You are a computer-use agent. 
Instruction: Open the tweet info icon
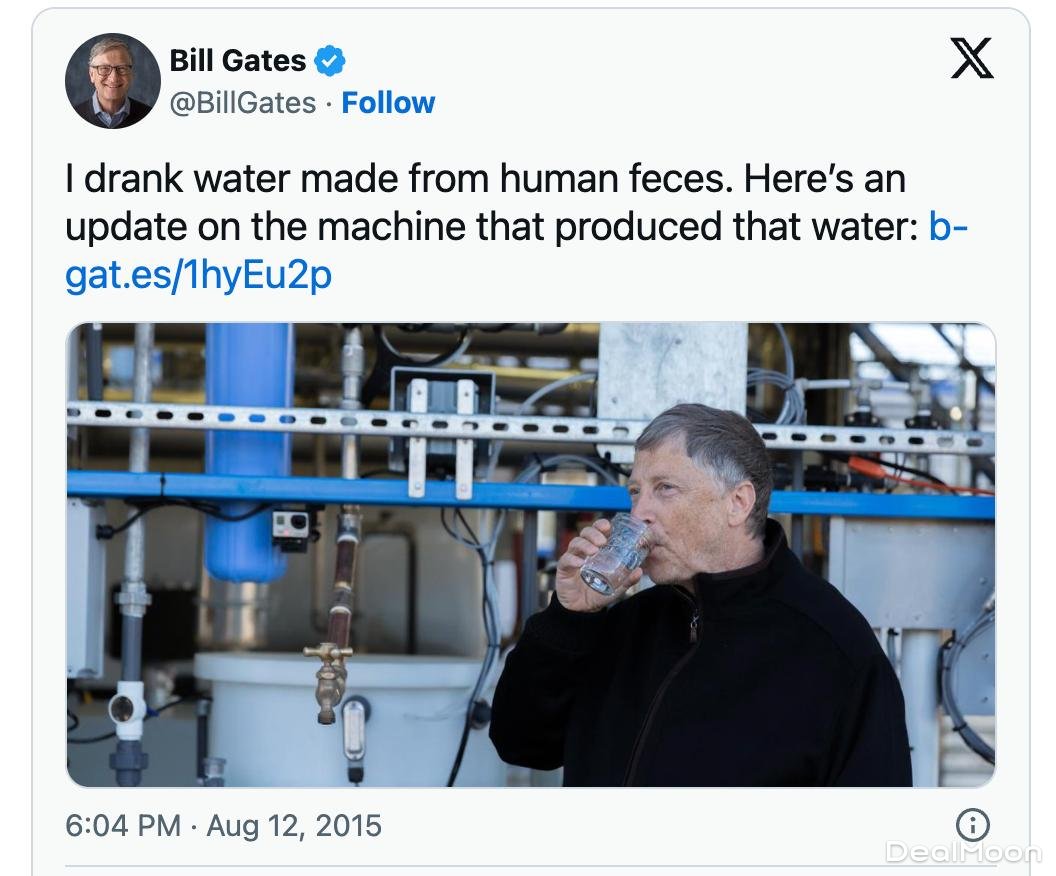[x=972, y=825]
